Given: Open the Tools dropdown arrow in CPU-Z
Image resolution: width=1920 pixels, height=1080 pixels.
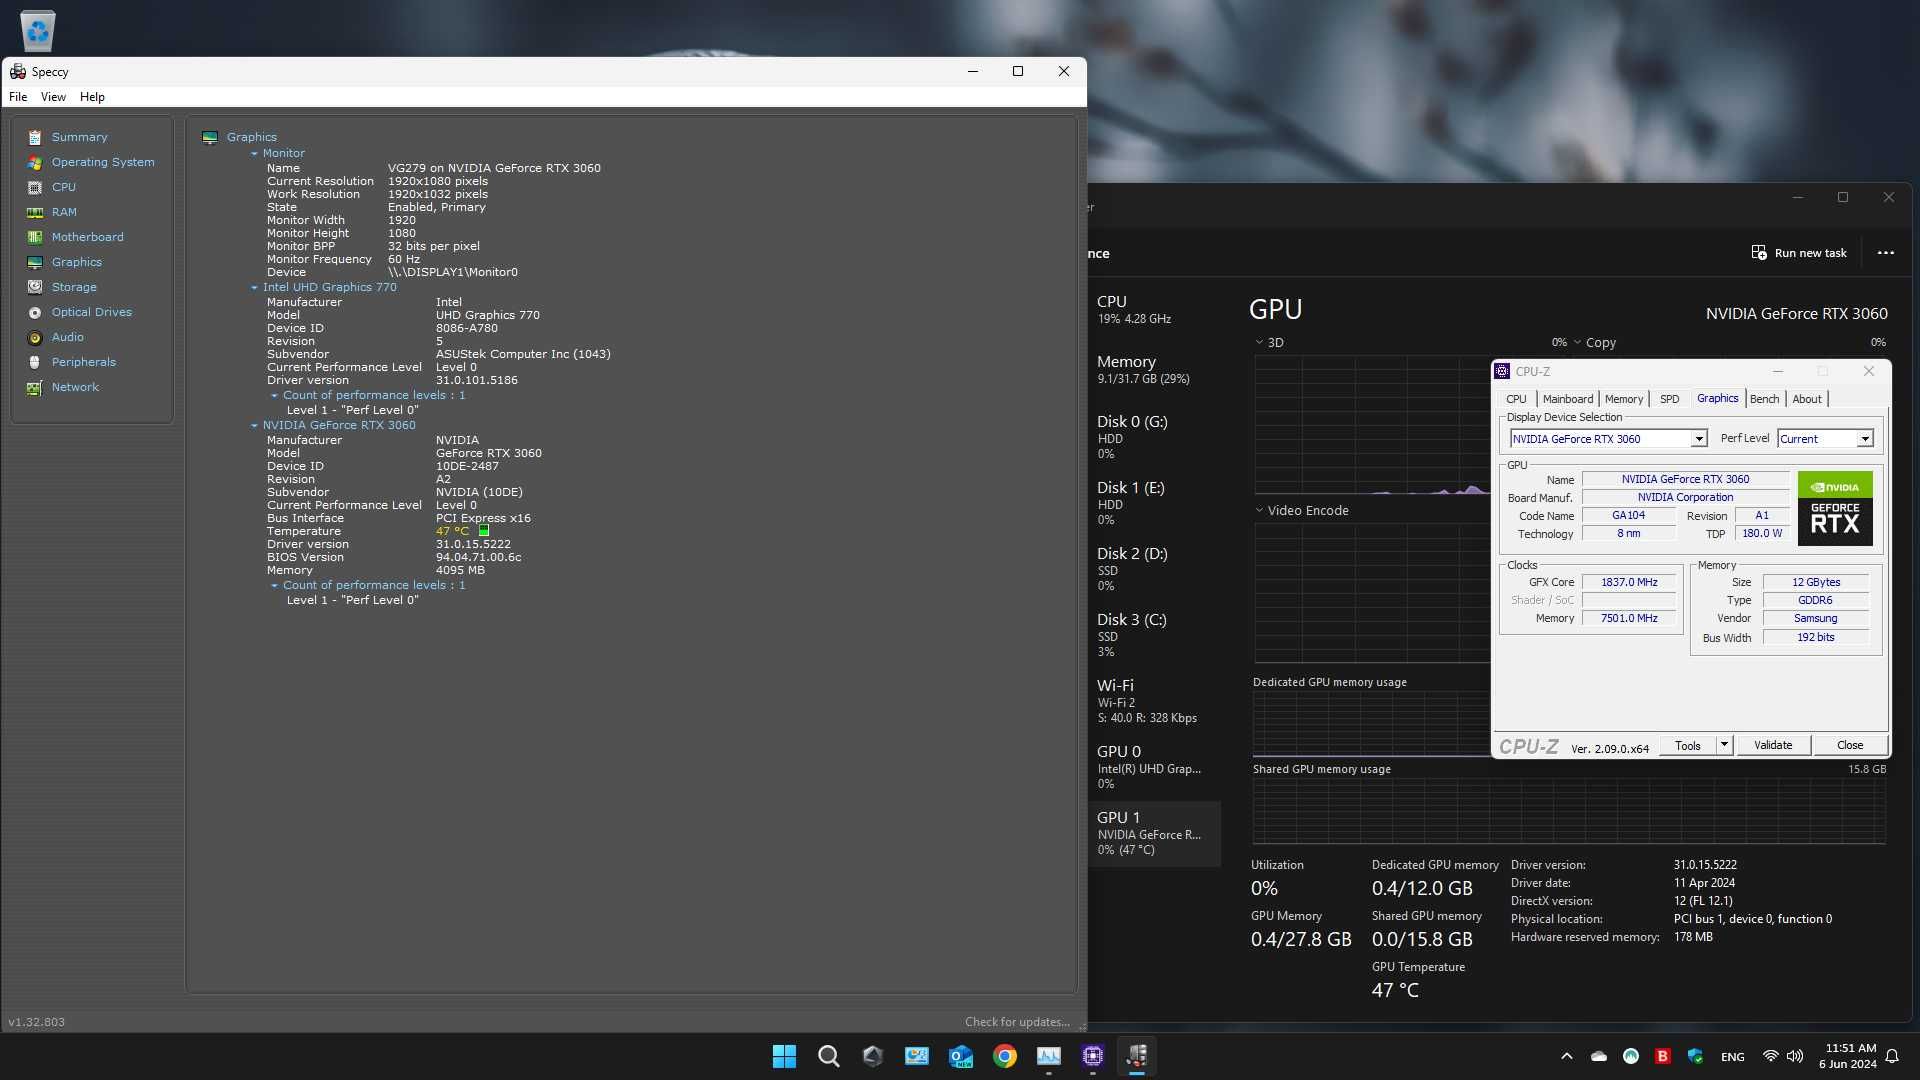Looking at the screenshot, I should pos(1724,745).
